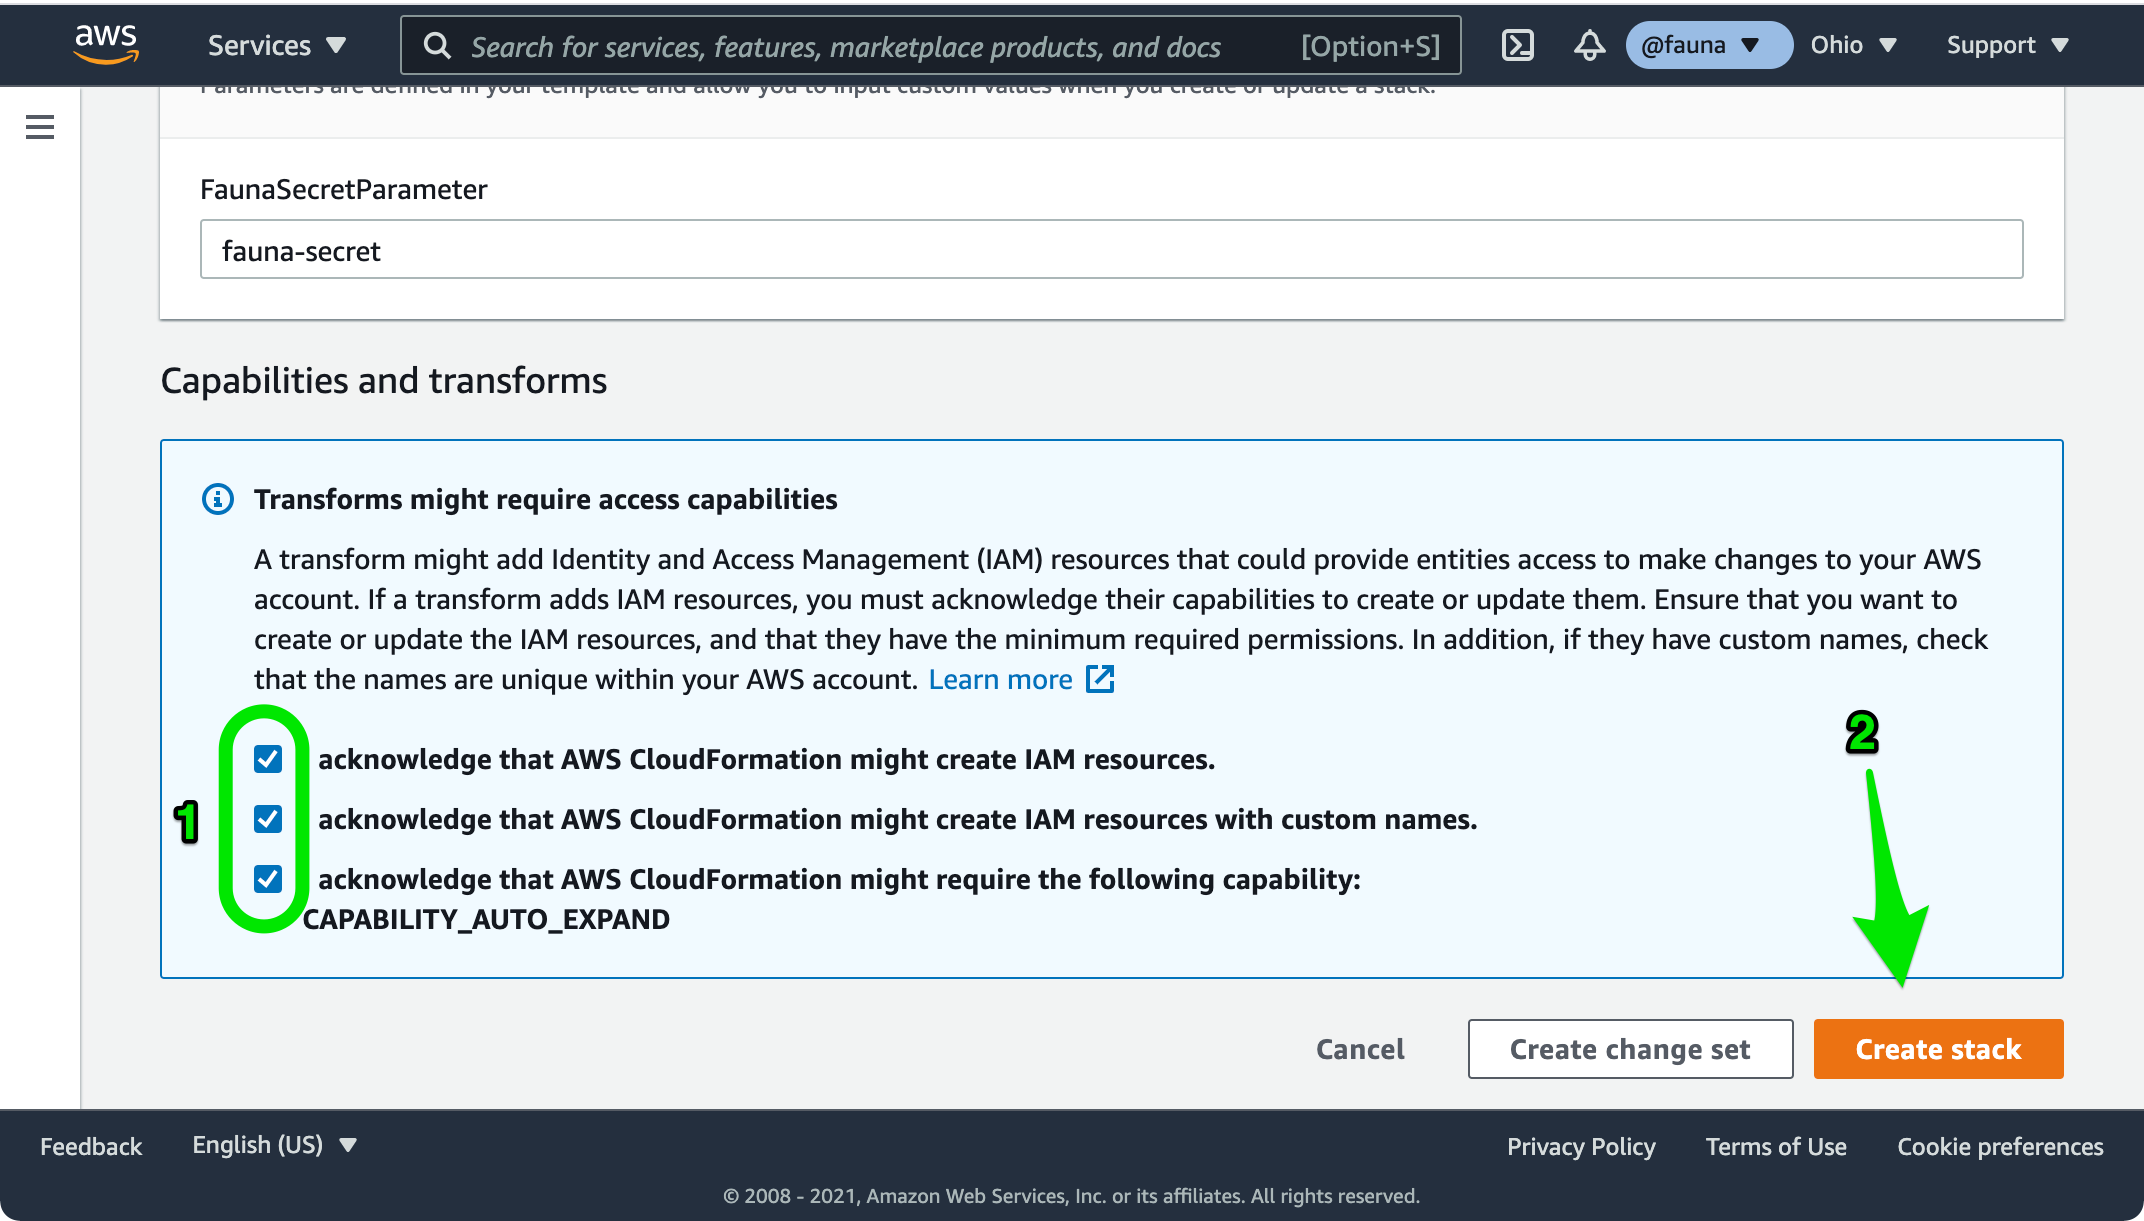Open the Services dropdown menu

[277, 45]
